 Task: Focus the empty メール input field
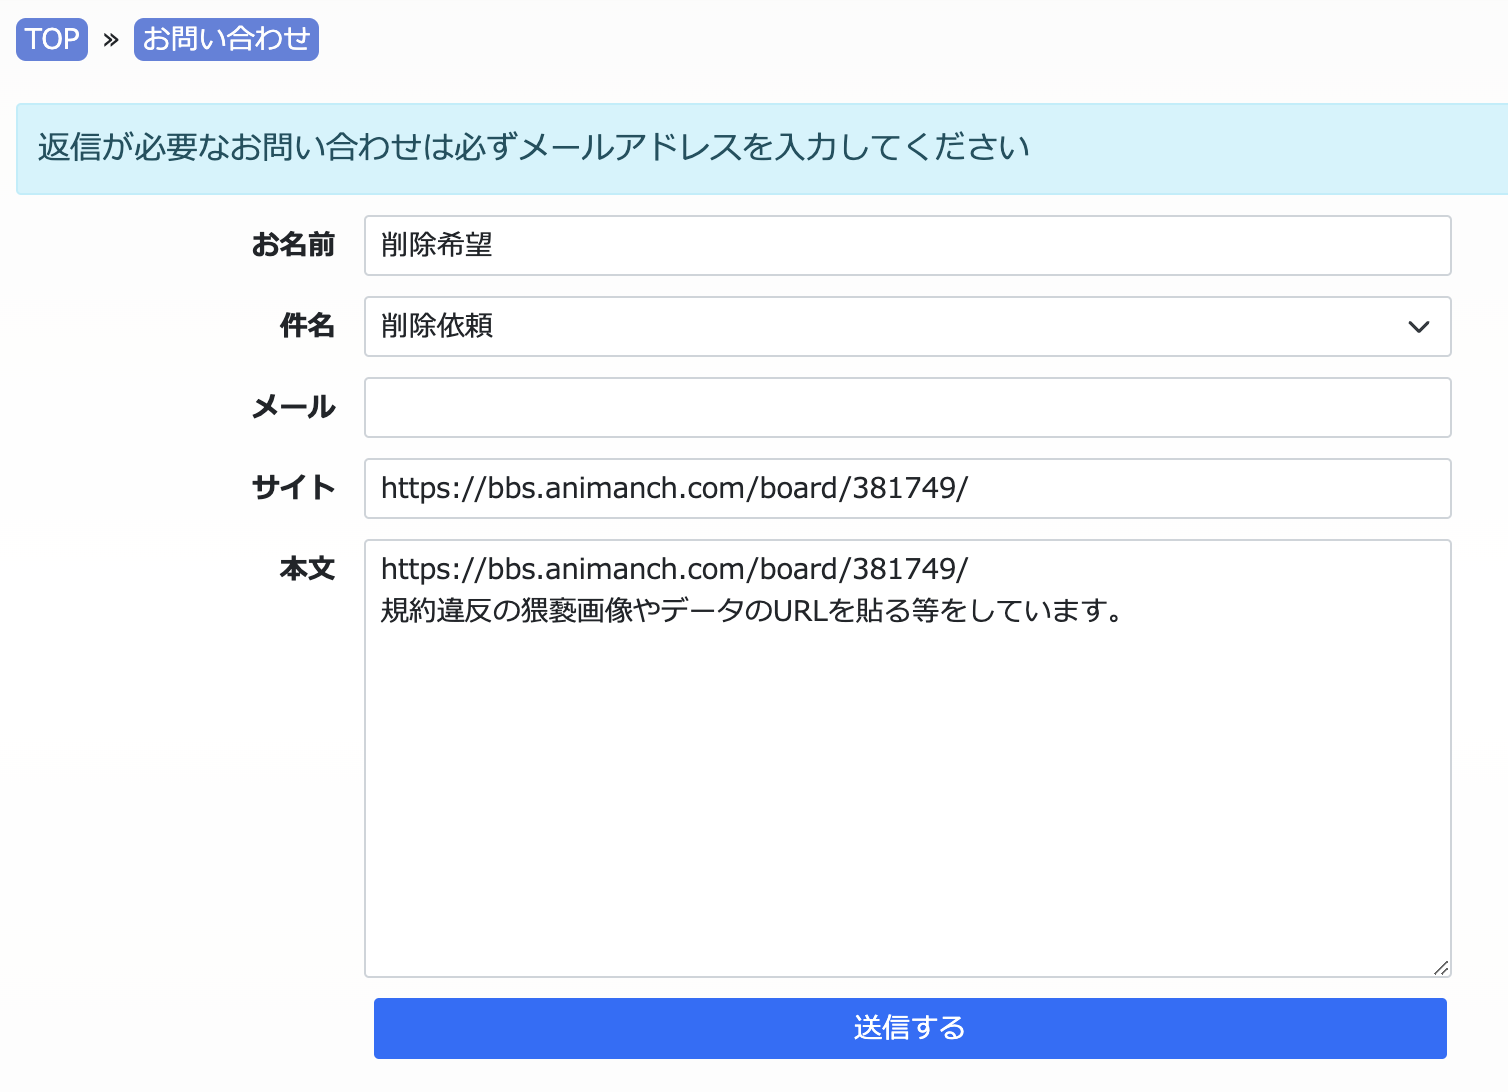coord(906,407)
